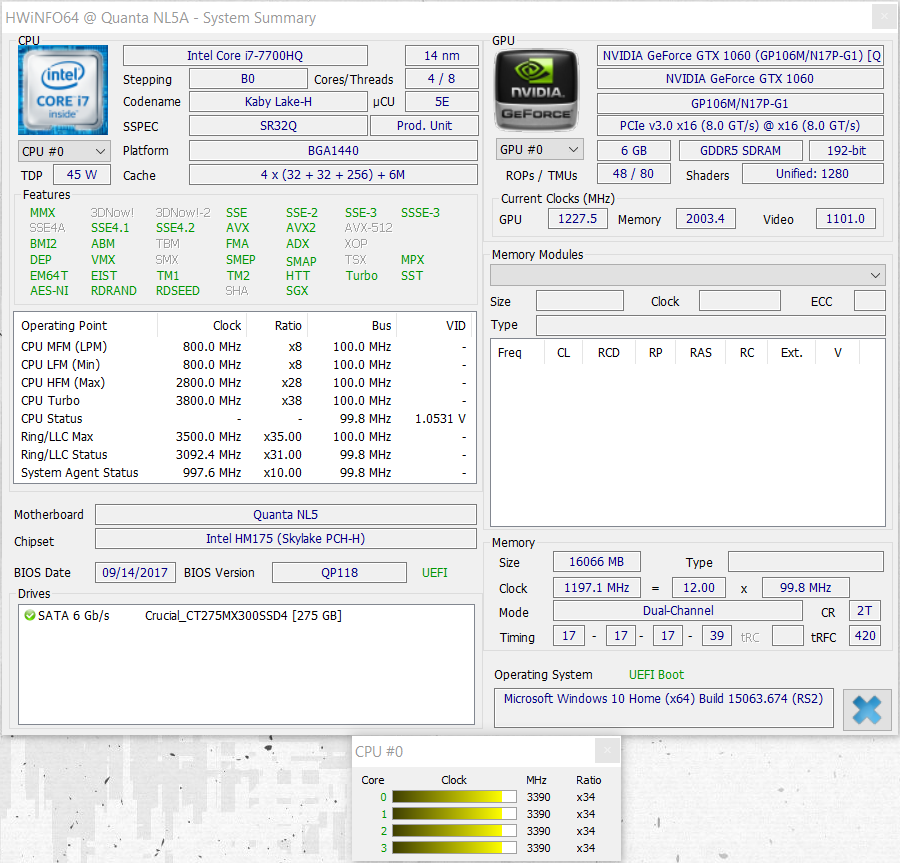The width and height of the screenshot is (900, 863).
Task: Click the Core 3 clock bar
Action: click(x=455, y=848)
